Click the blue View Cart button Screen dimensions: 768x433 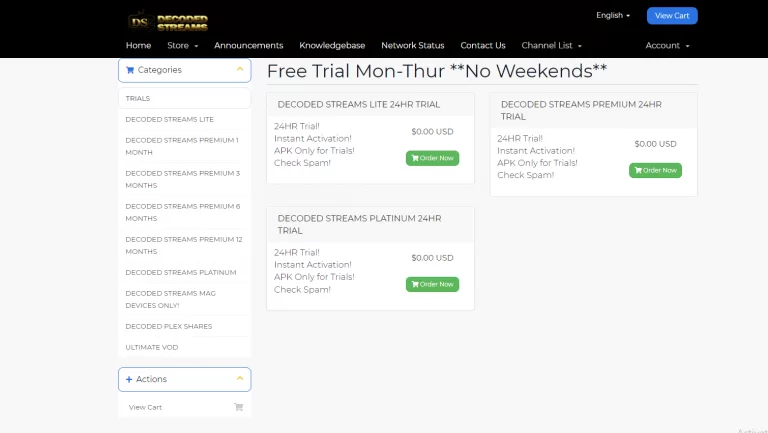pyautogui.click(x=672, y=16)
